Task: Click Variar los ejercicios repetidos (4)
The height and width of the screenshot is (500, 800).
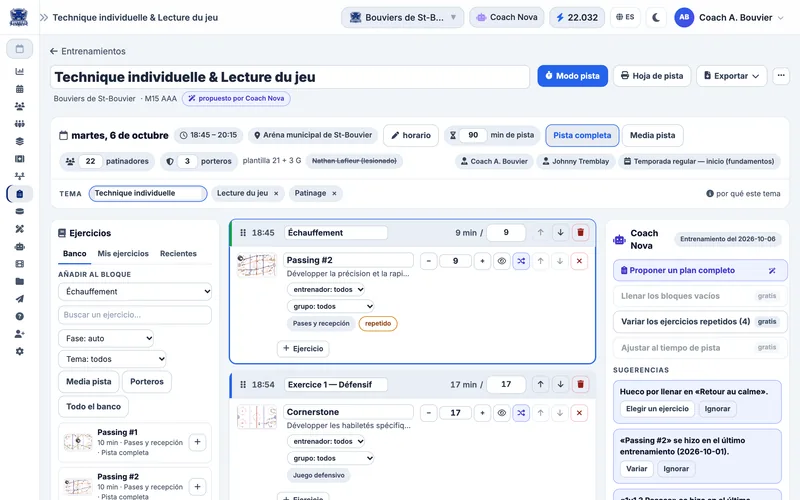Action: [698, 321]
